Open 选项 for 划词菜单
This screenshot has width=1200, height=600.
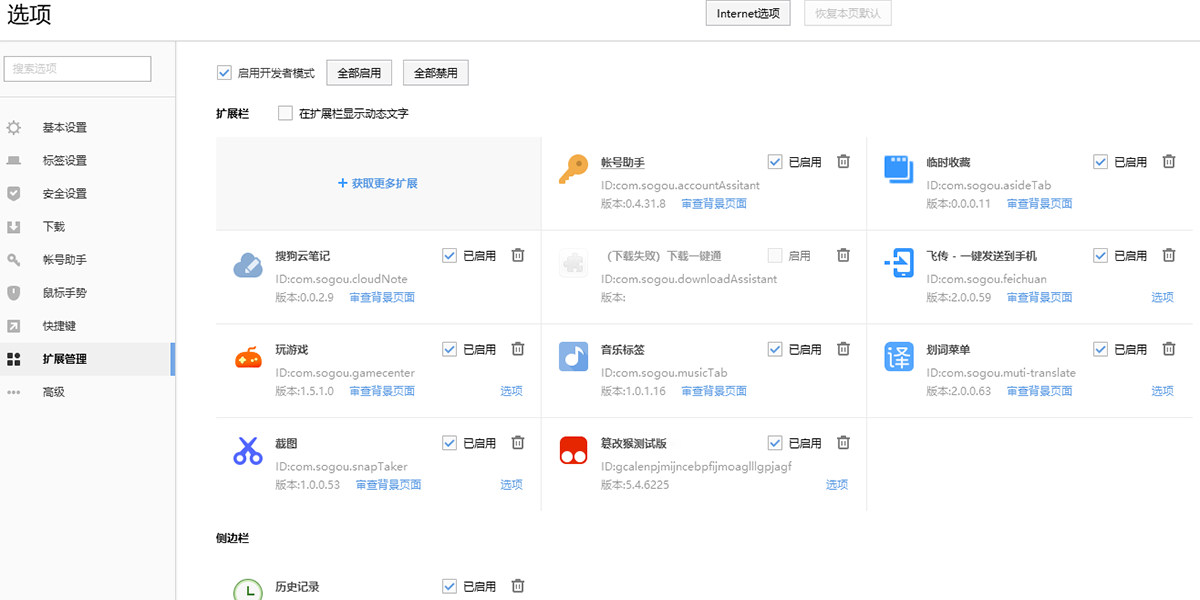(x=1163, y=391)
